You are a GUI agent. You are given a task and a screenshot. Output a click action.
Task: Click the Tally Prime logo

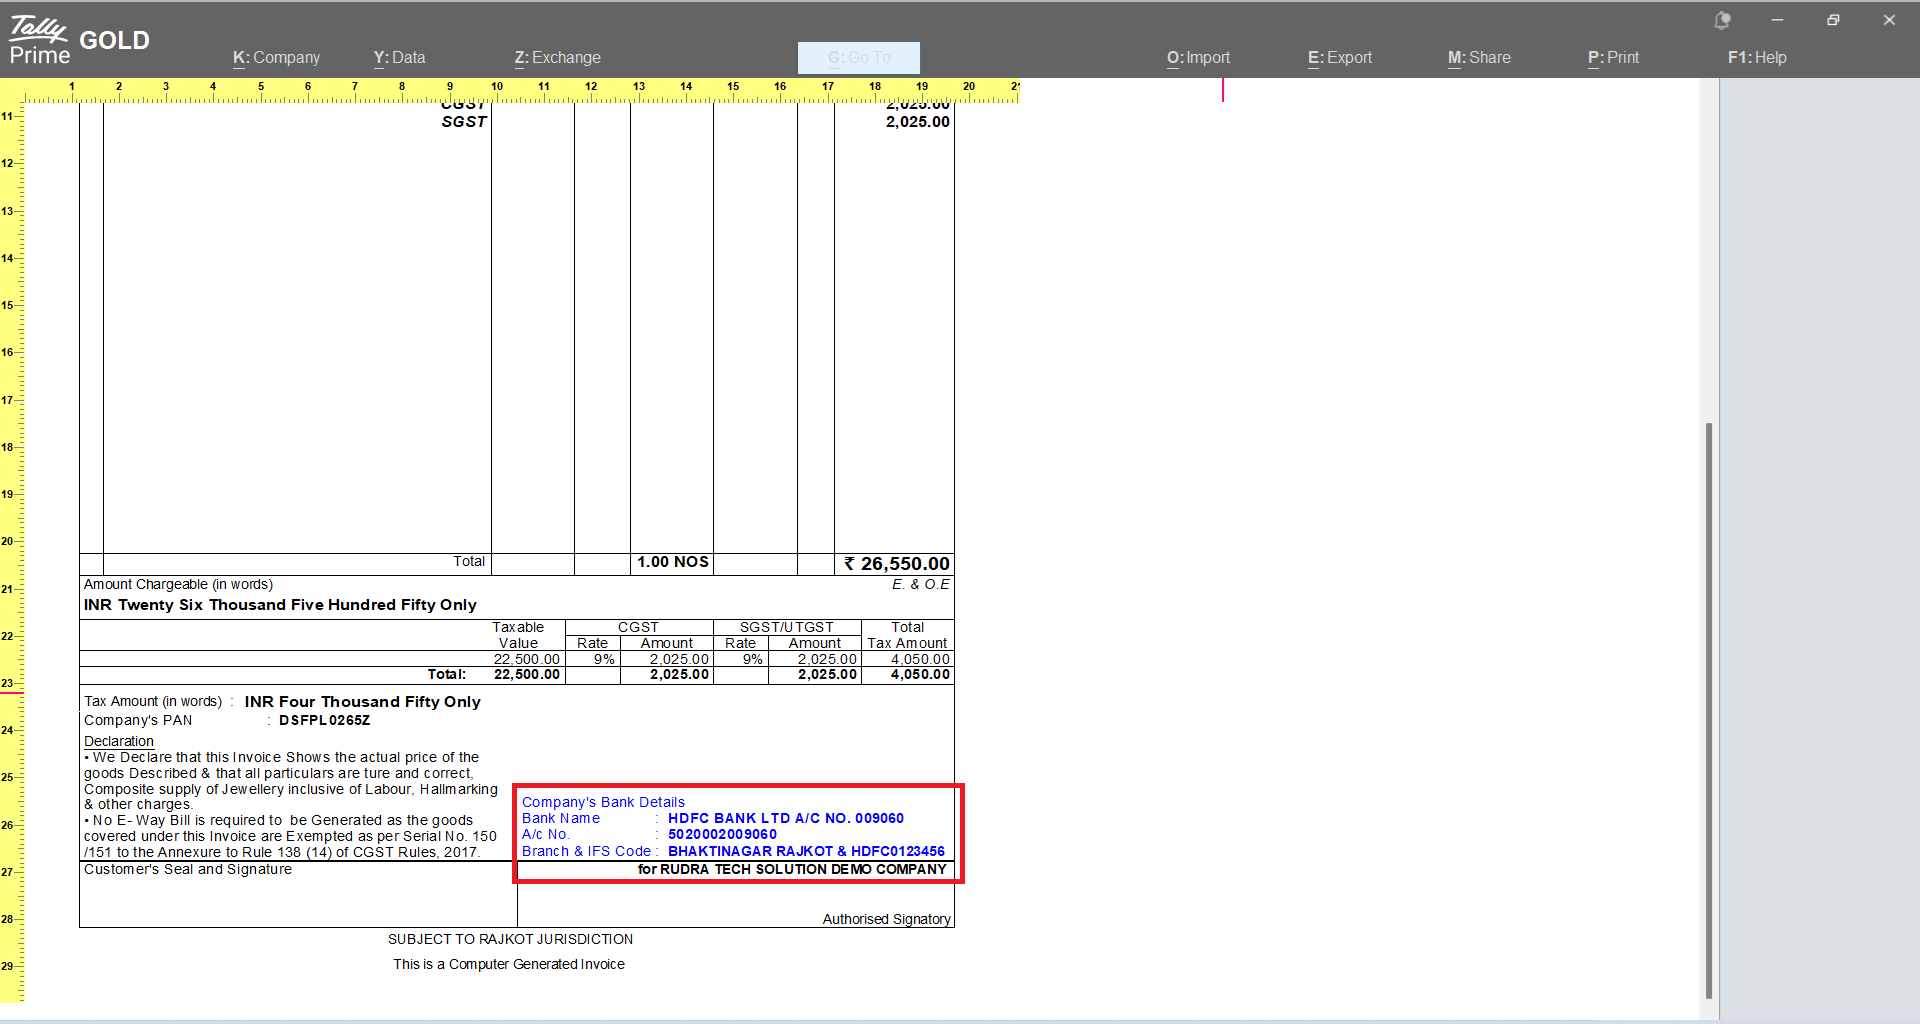coord(40,40)
